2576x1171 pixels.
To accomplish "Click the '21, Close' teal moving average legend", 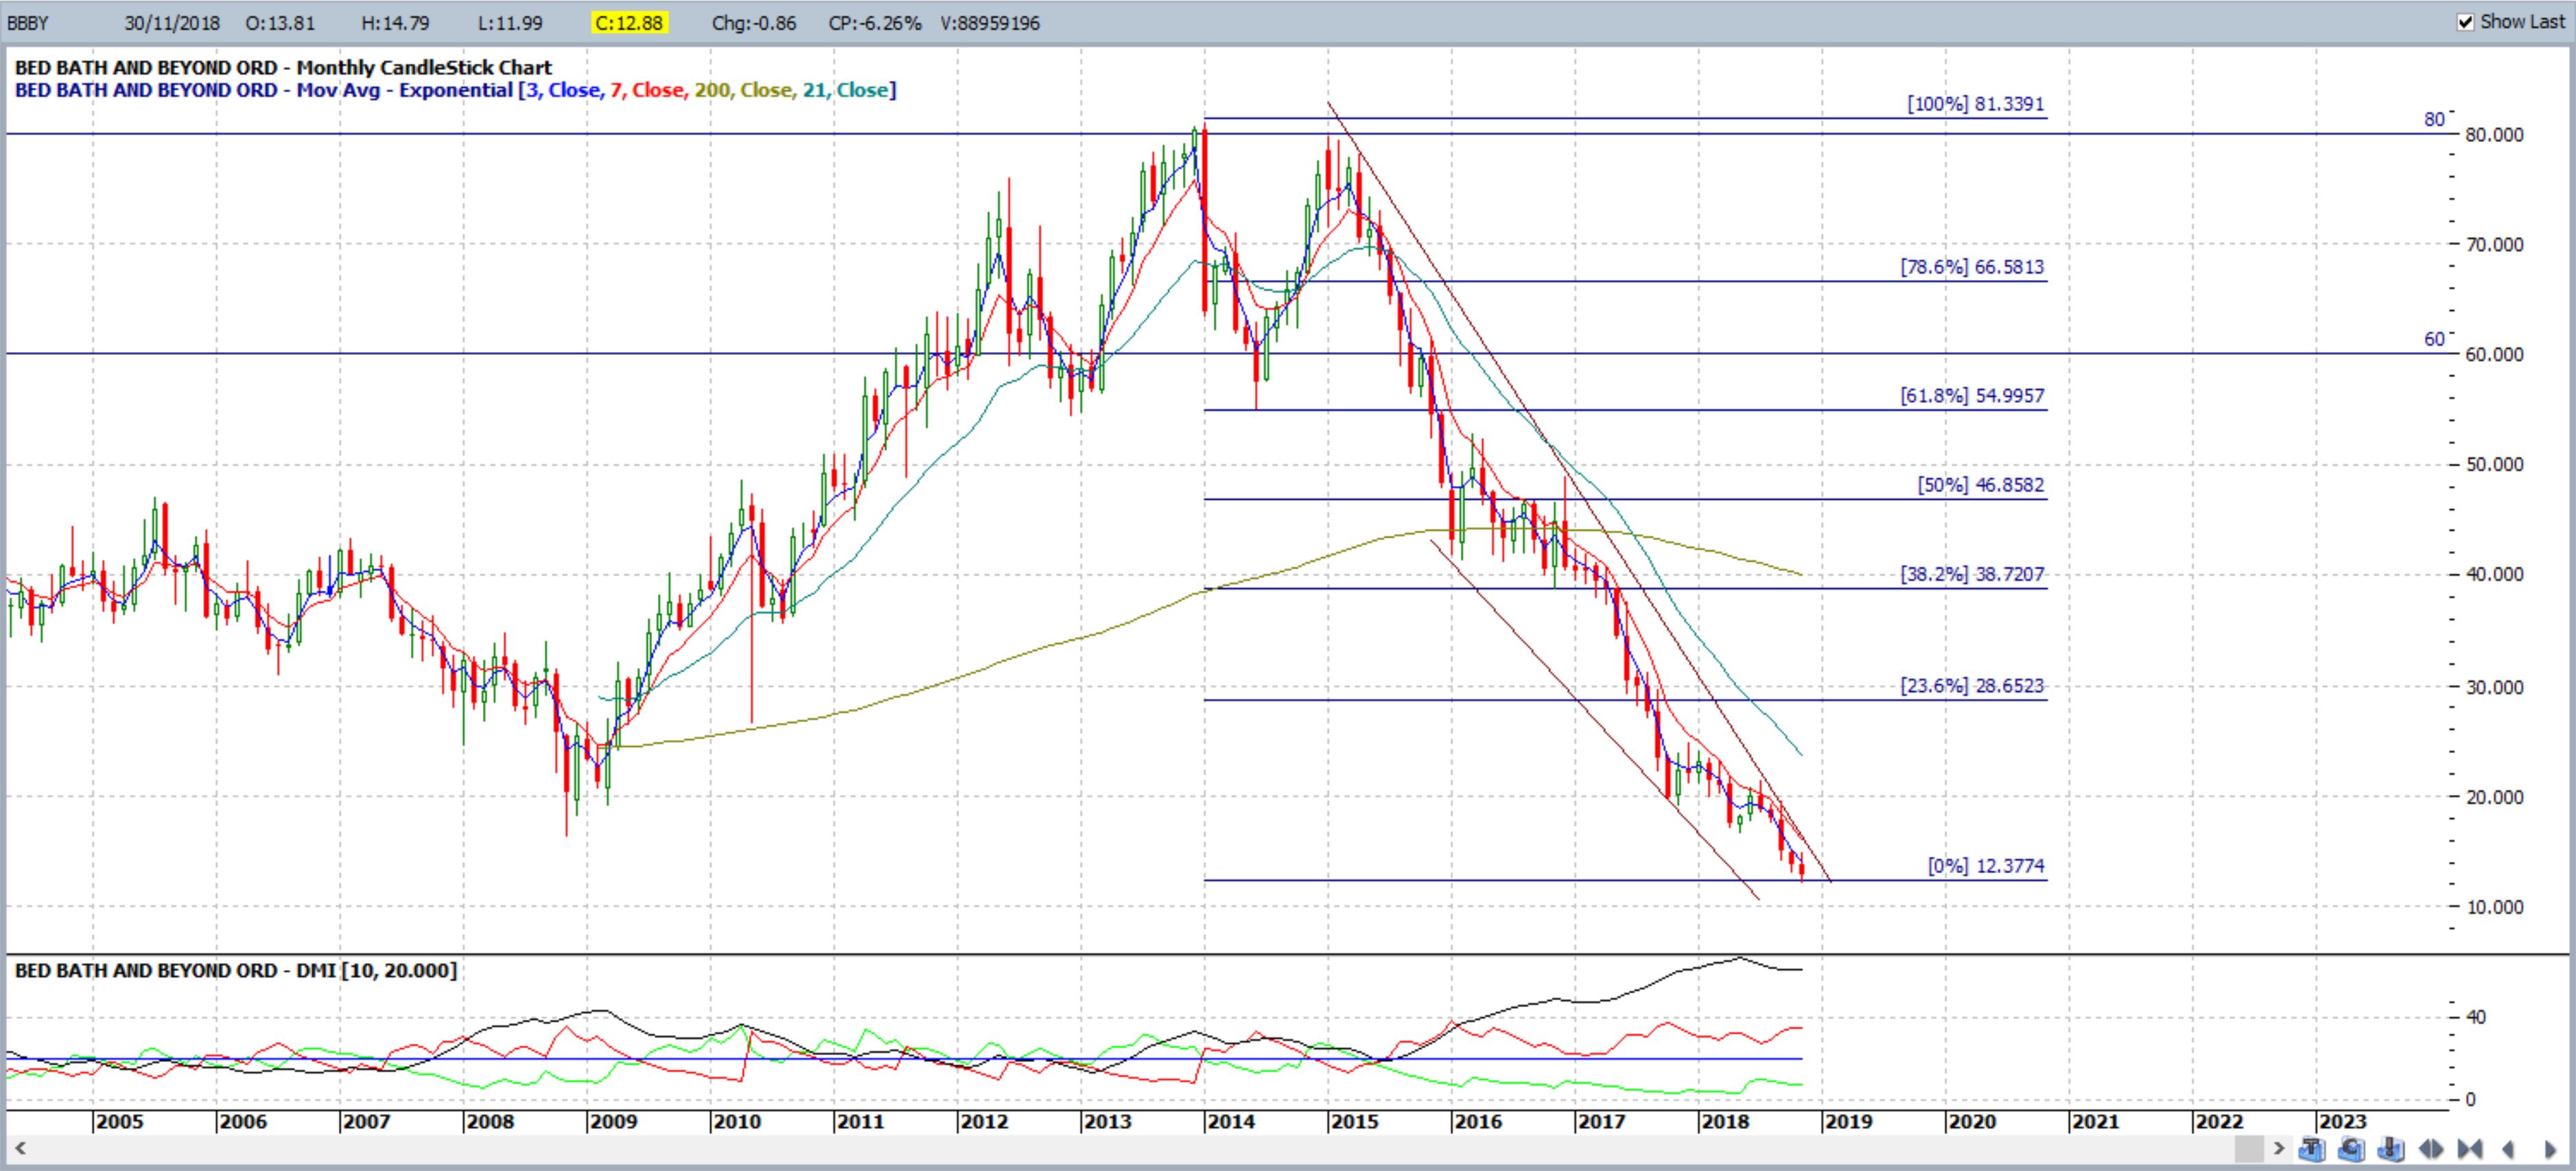I will (x=845, y=90).
